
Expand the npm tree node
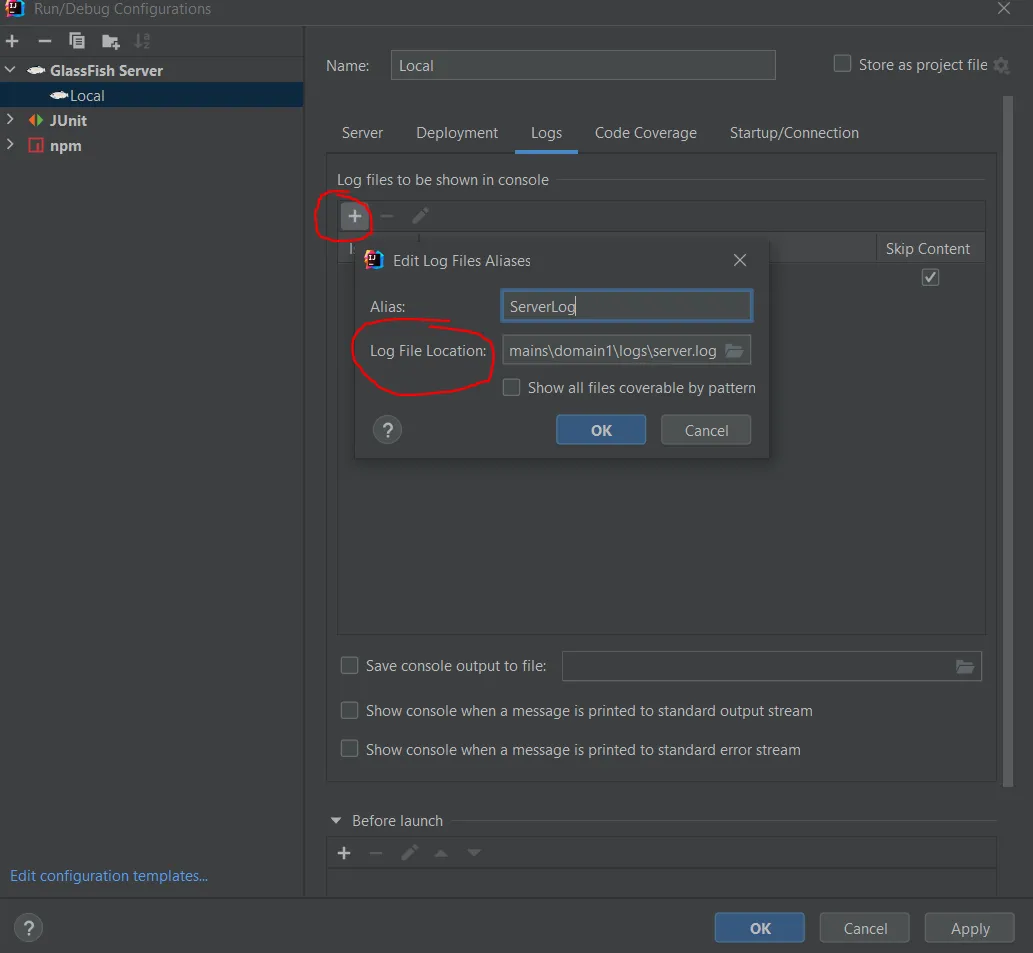[10, 145]
